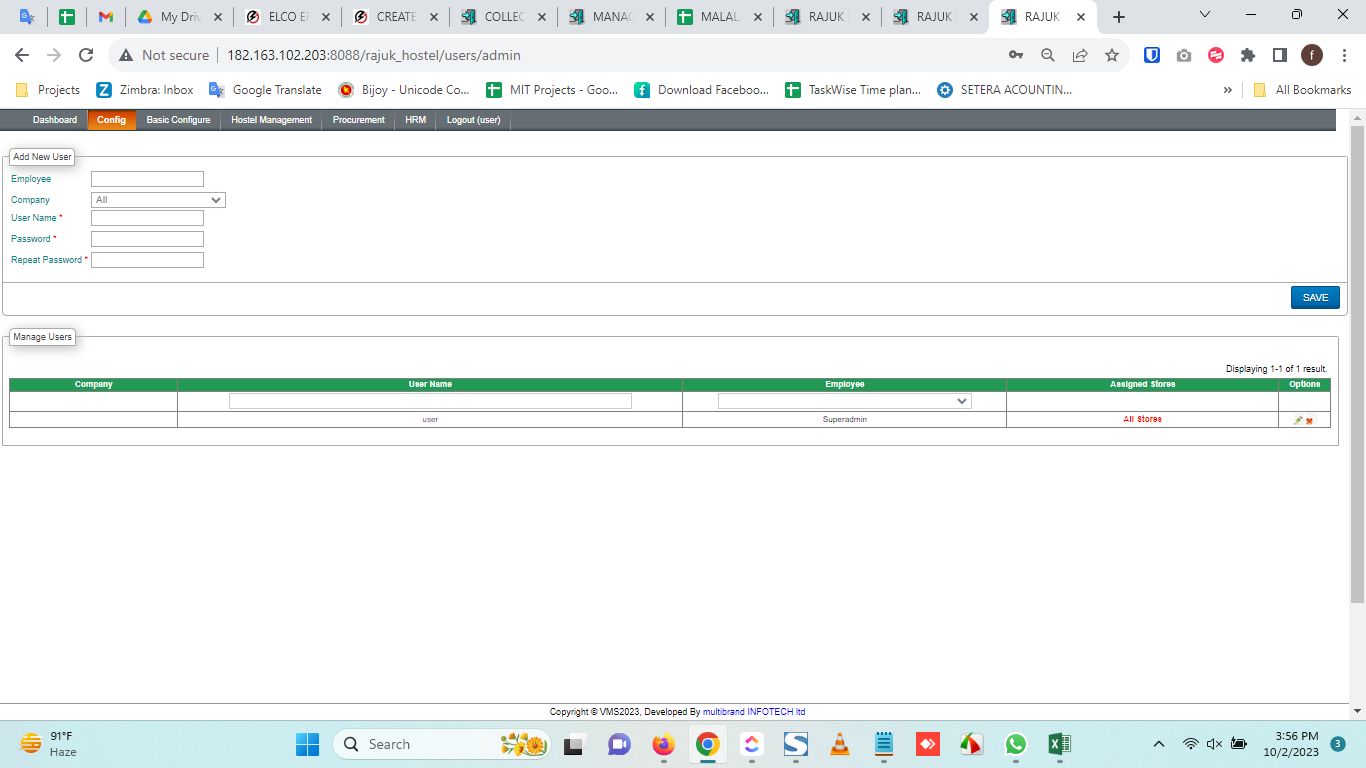Viewport: 1366px width, 768px height.
Task: Switch to the pinned Google Translate tab
Action: 28,17
